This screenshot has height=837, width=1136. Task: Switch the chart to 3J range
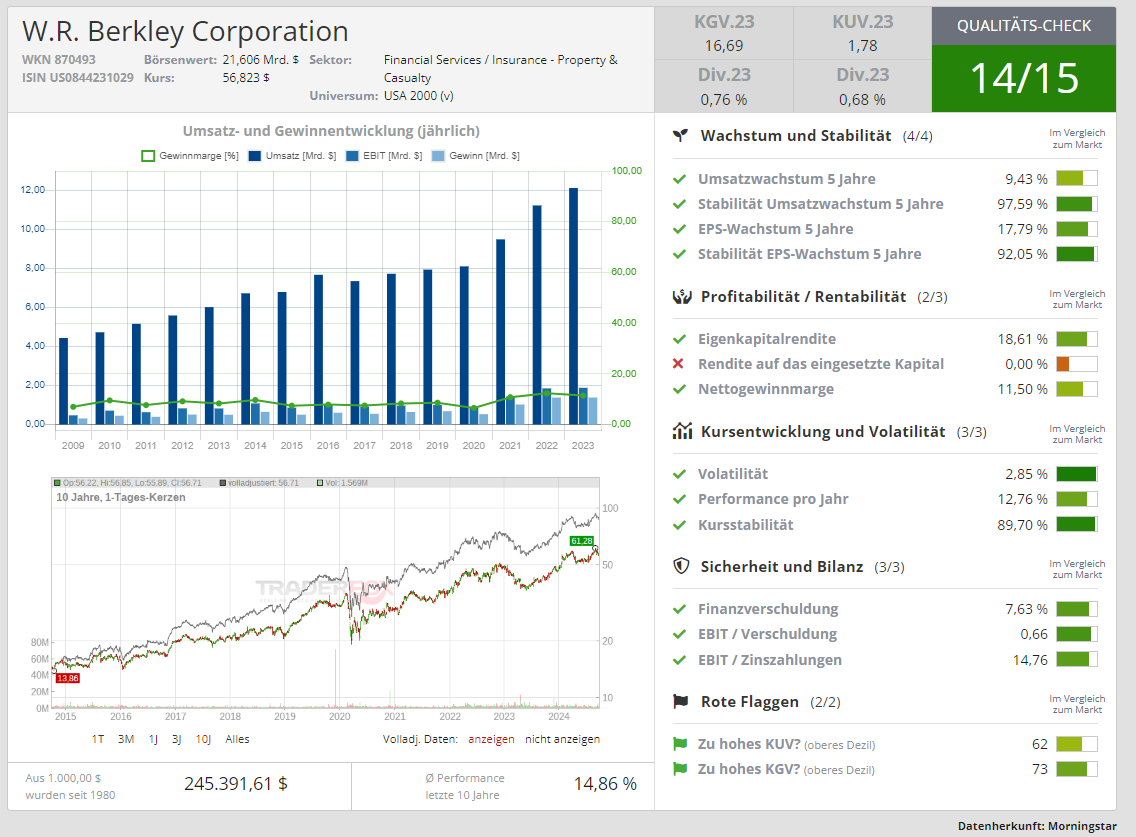[176, 739]
